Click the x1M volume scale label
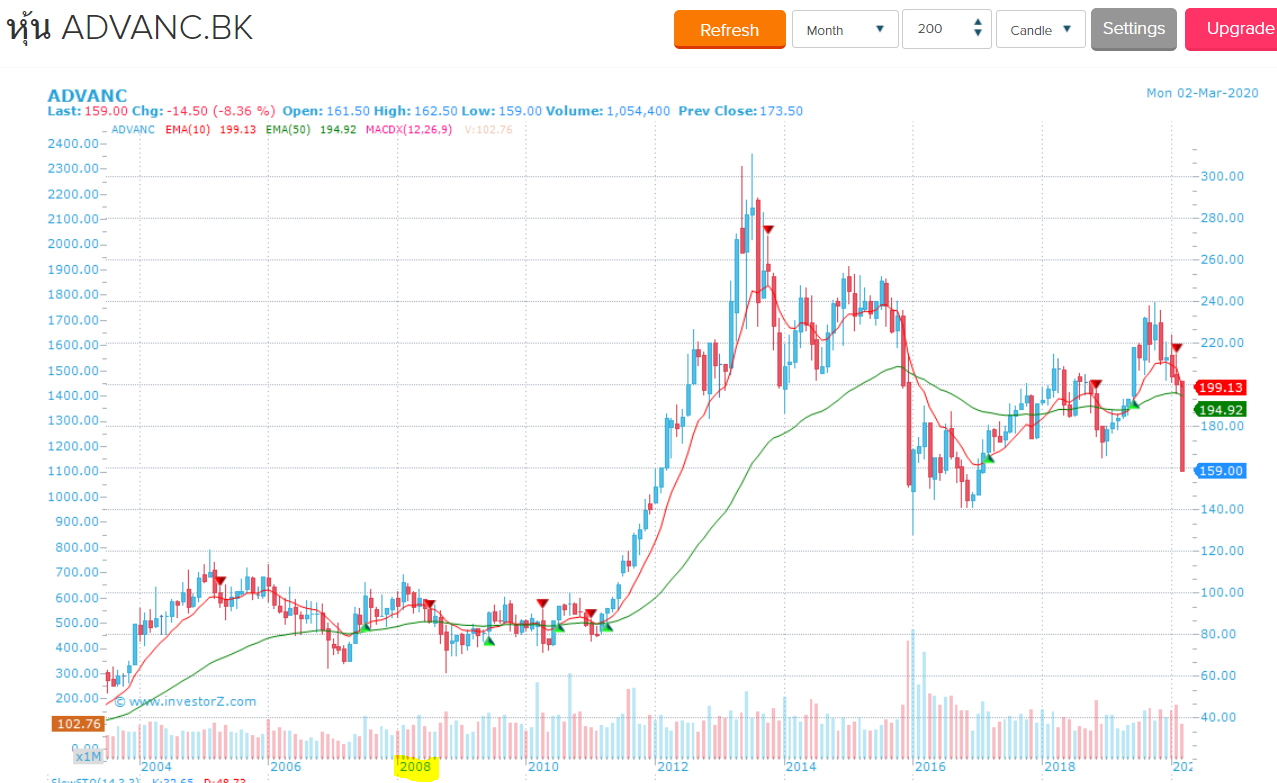The height and width of the screenshot is (783, 1277). (x=88, y=757)
